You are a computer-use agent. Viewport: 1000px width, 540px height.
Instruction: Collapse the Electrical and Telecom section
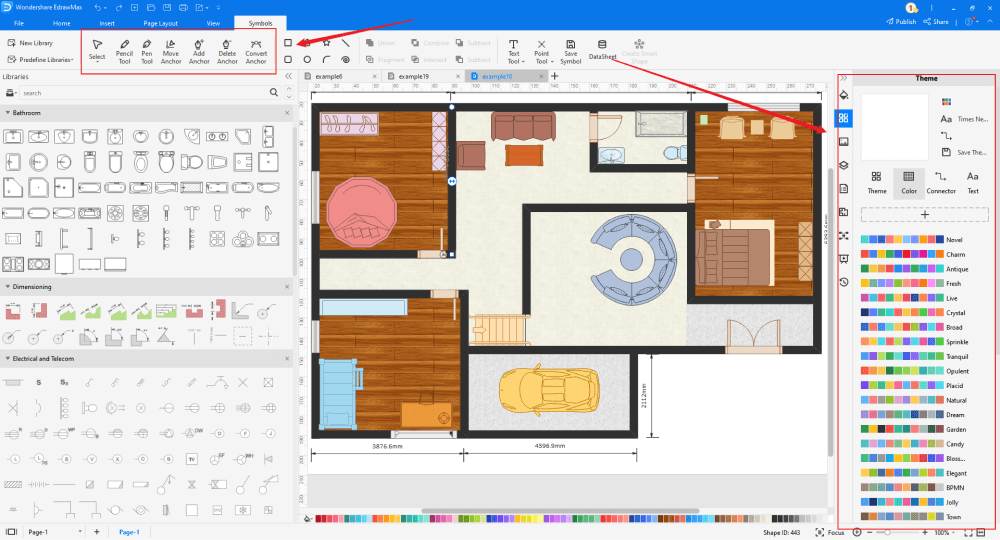click(x=8, y=358)
